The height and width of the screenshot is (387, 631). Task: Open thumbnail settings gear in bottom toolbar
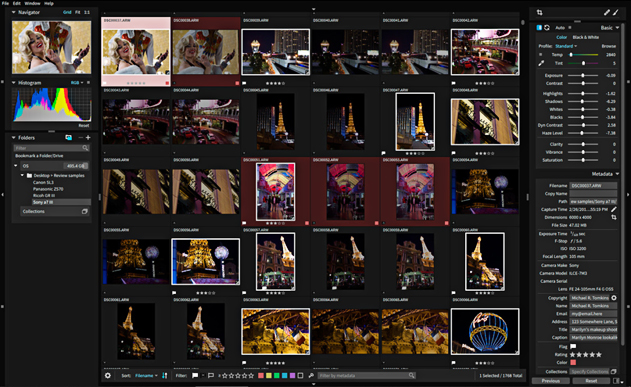[108, 375]
